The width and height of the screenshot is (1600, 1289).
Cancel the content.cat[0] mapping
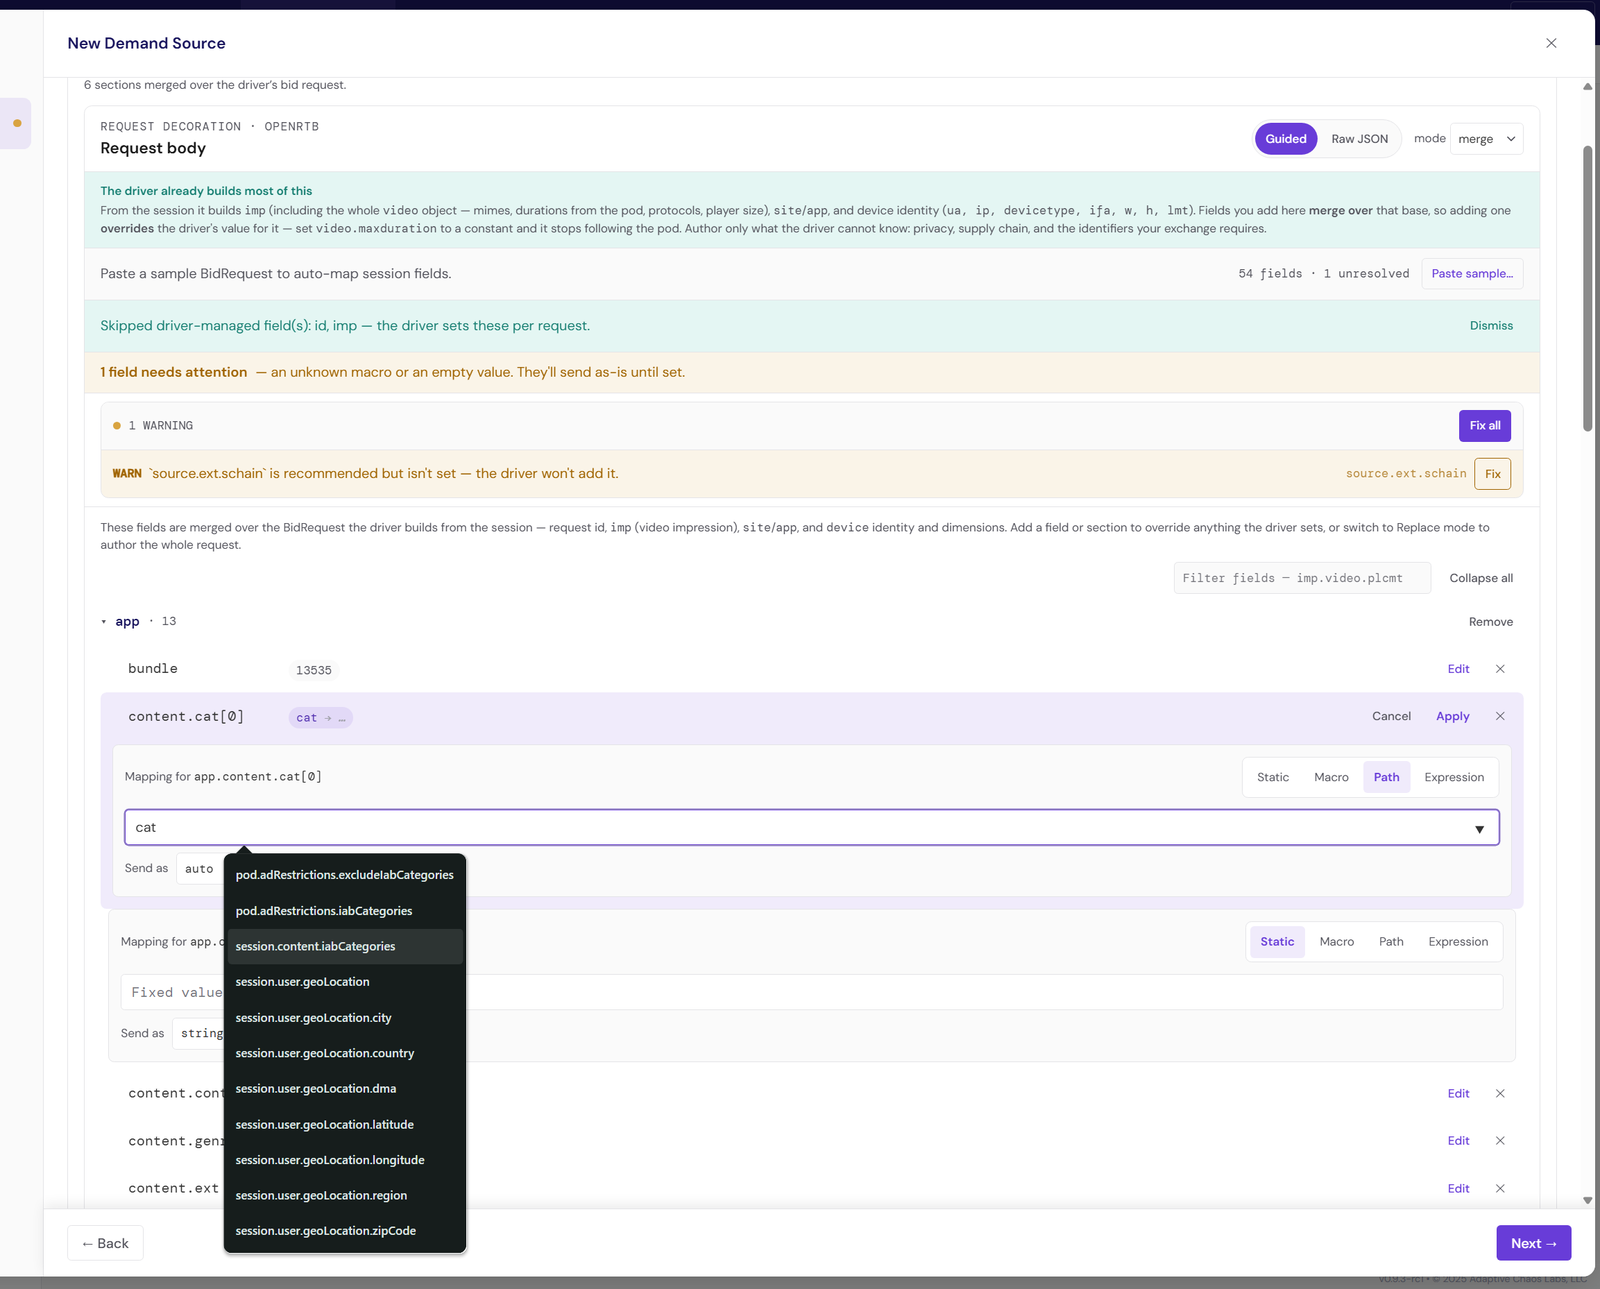1391,716
